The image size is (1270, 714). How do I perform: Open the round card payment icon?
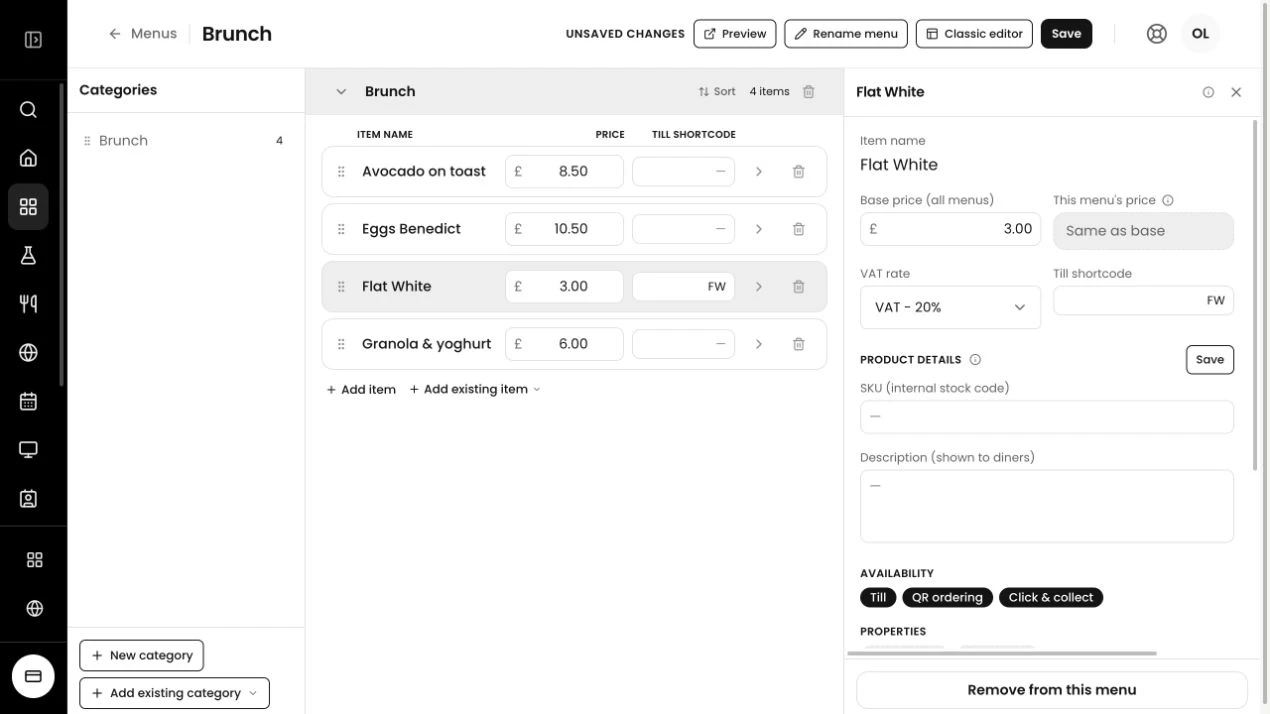(33, 676)
